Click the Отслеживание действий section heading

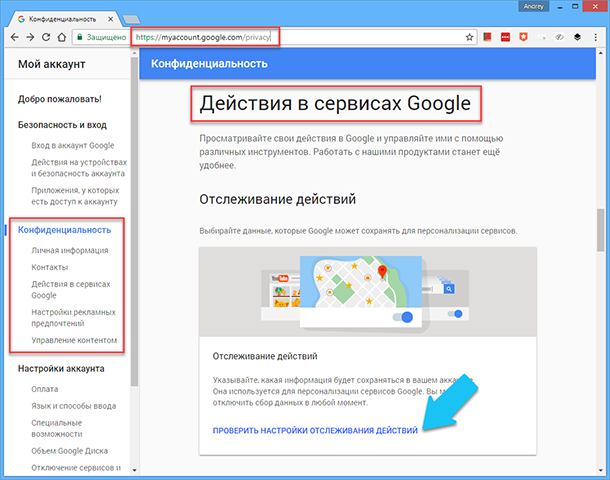point(277,200)
